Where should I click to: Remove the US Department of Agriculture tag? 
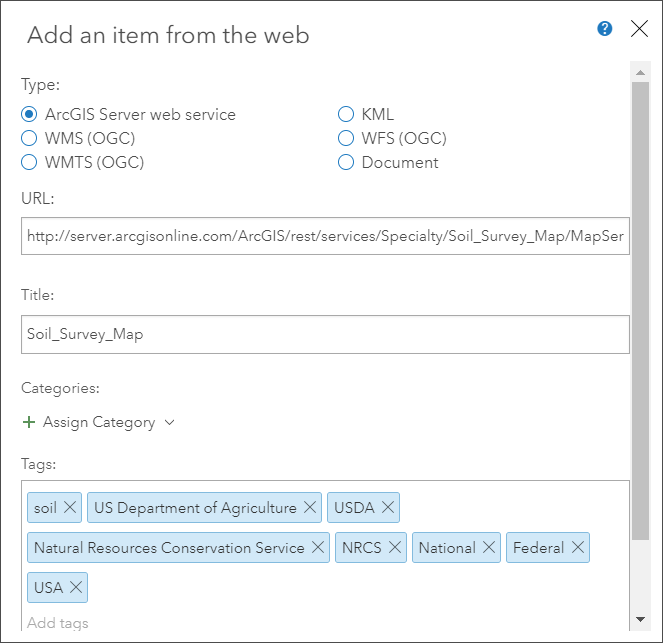(310, 508)
